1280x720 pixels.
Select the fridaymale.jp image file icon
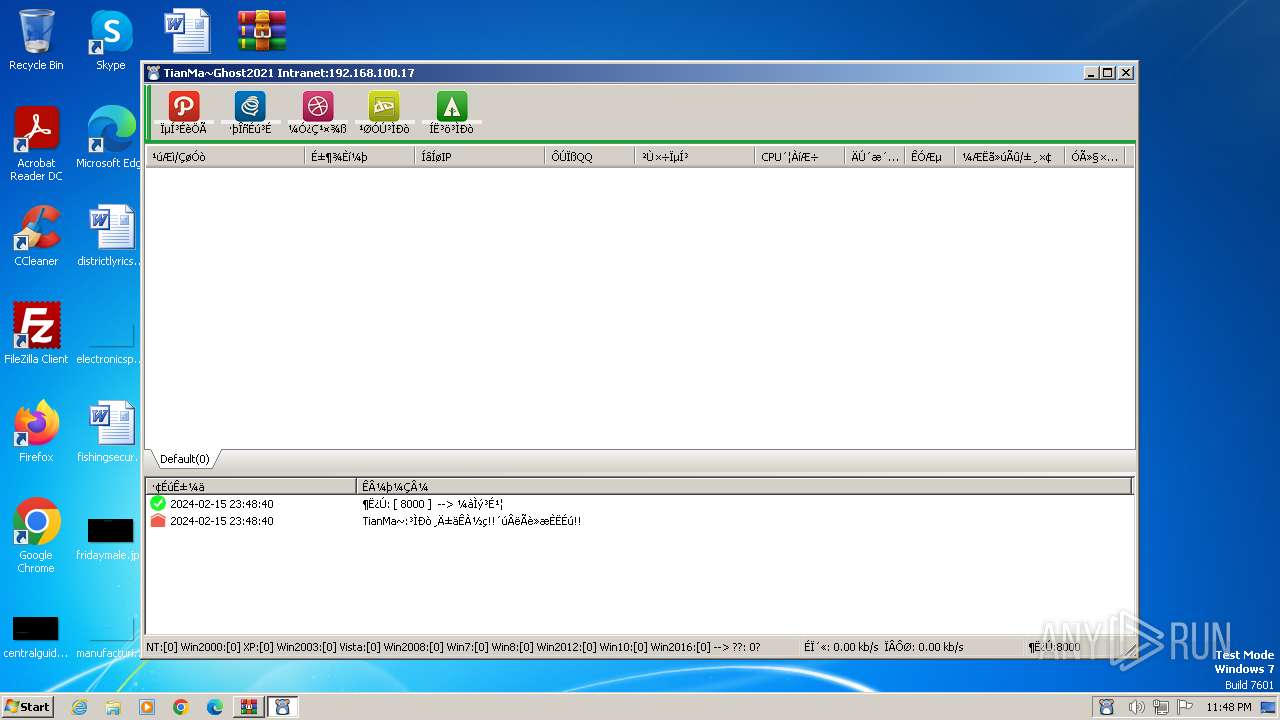[x=110, y=531]
